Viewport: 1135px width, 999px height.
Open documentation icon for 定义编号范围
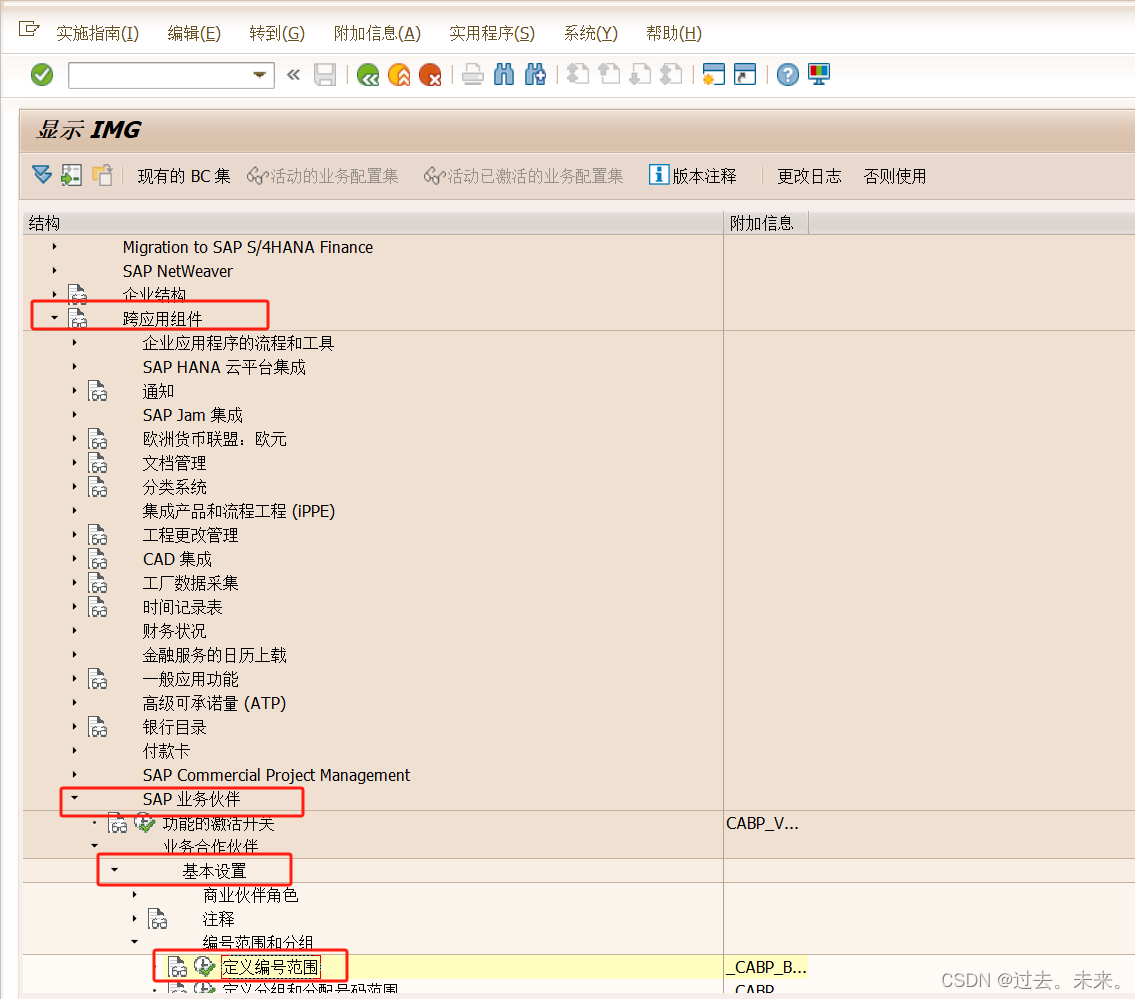coord(177,966)
